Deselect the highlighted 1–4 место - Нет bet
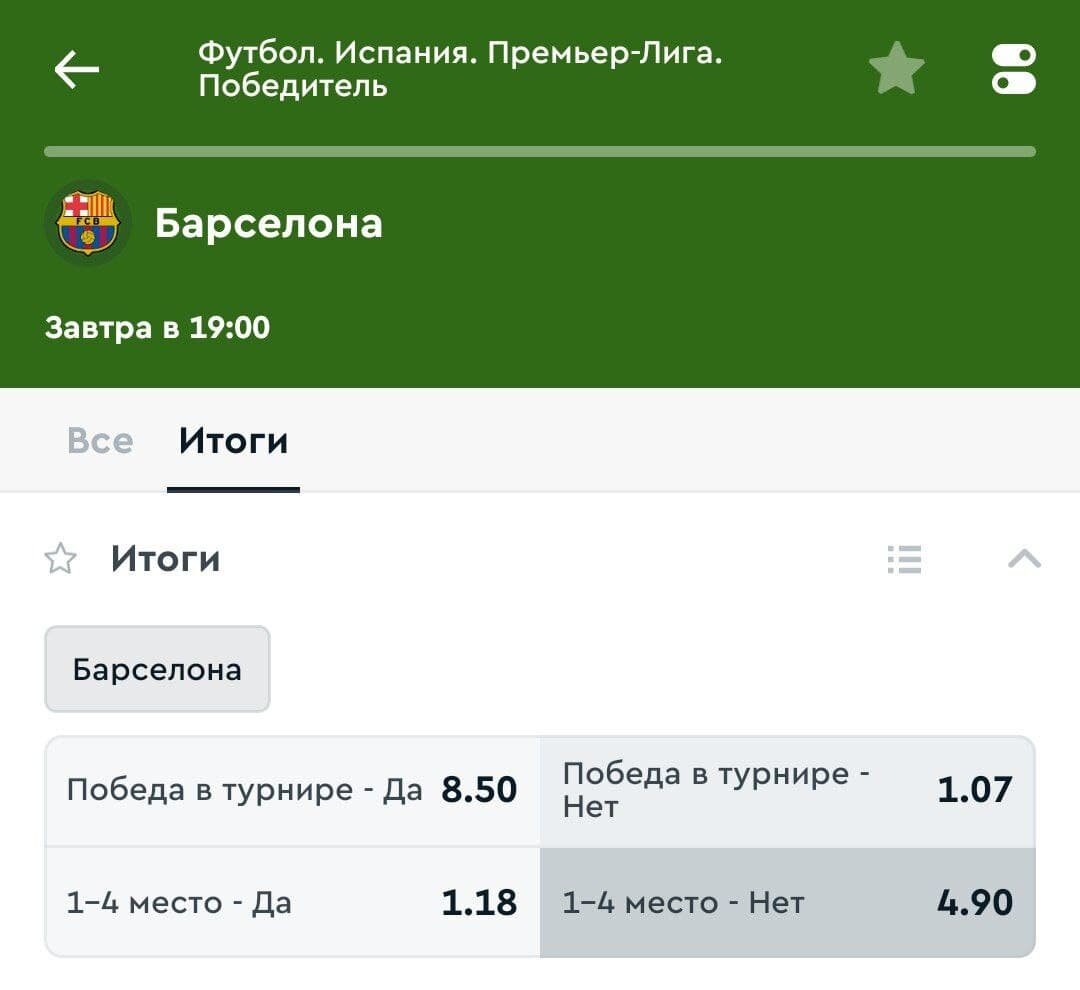The height and width of the screenshot is (990, 1080). point(787,903)
